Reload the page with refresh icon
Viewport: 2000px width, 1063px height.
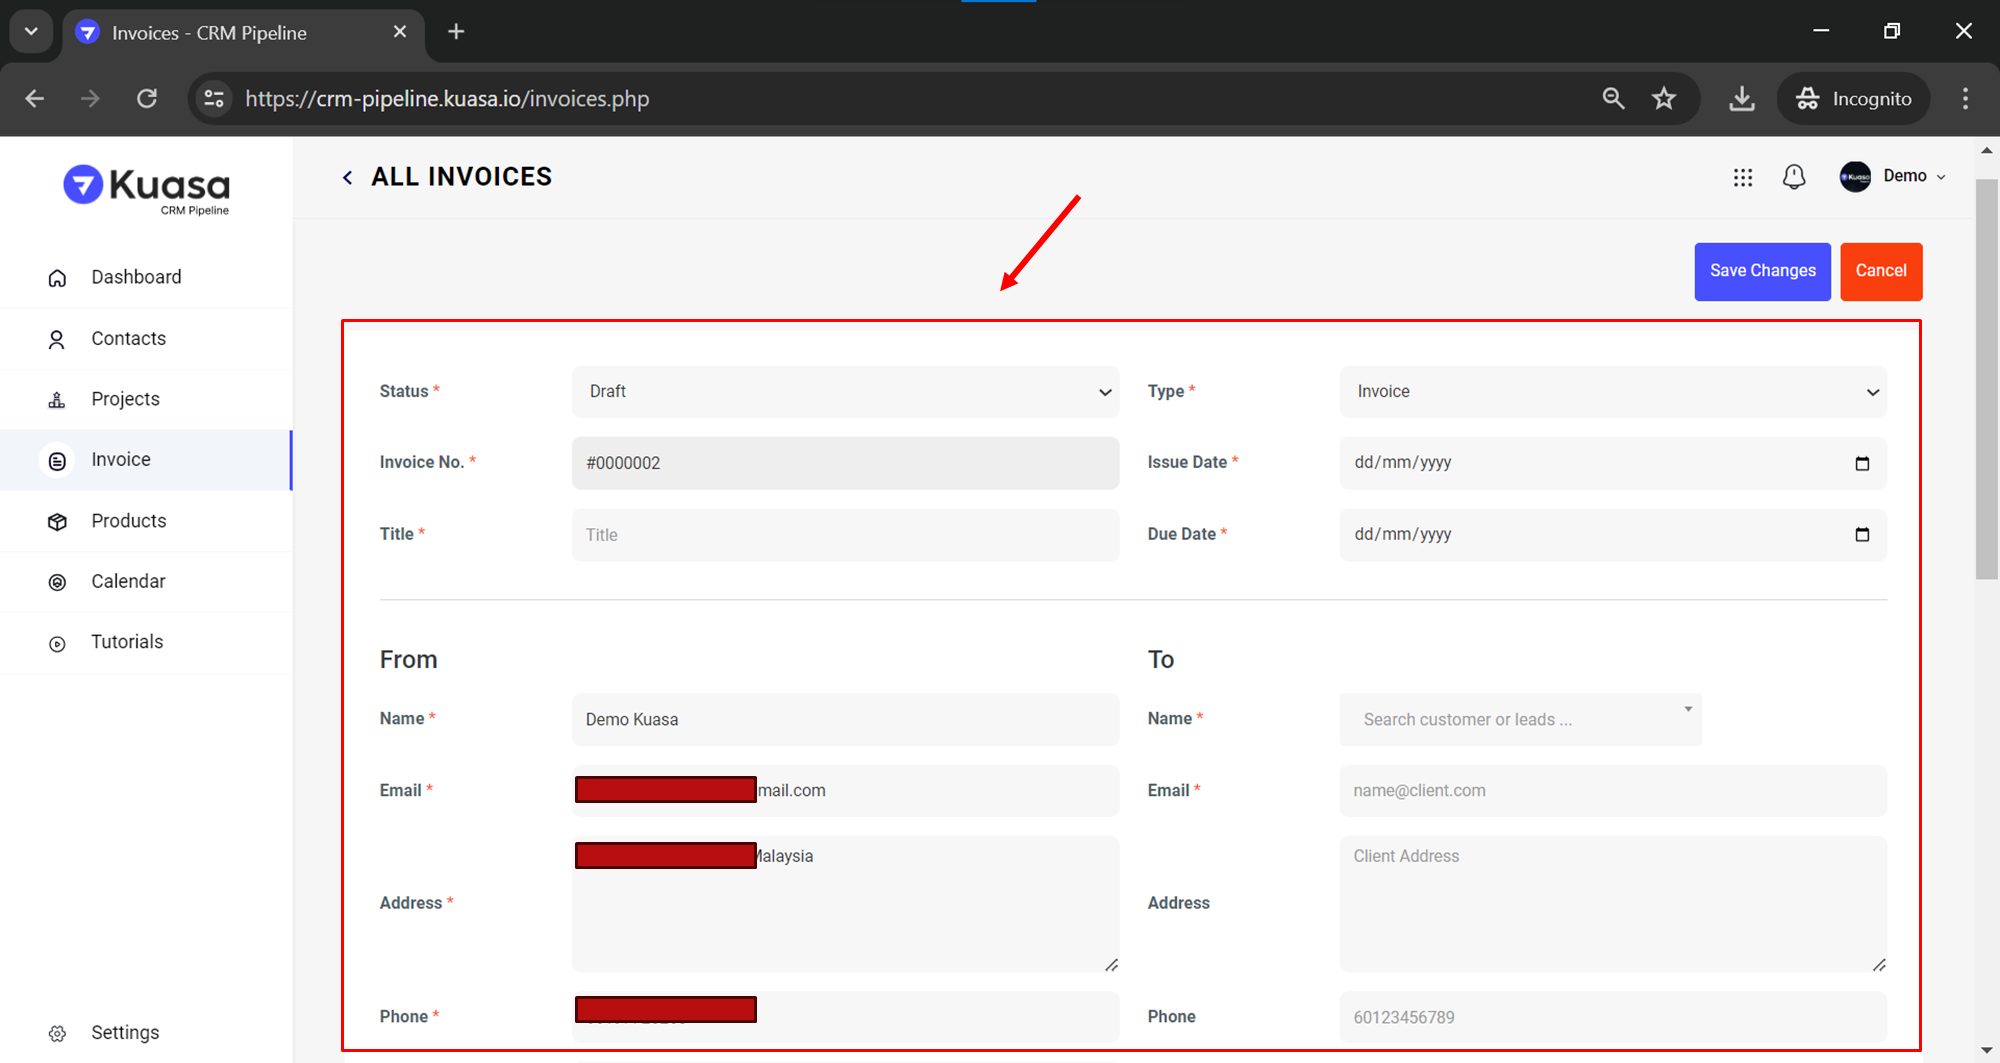(147, 98)
